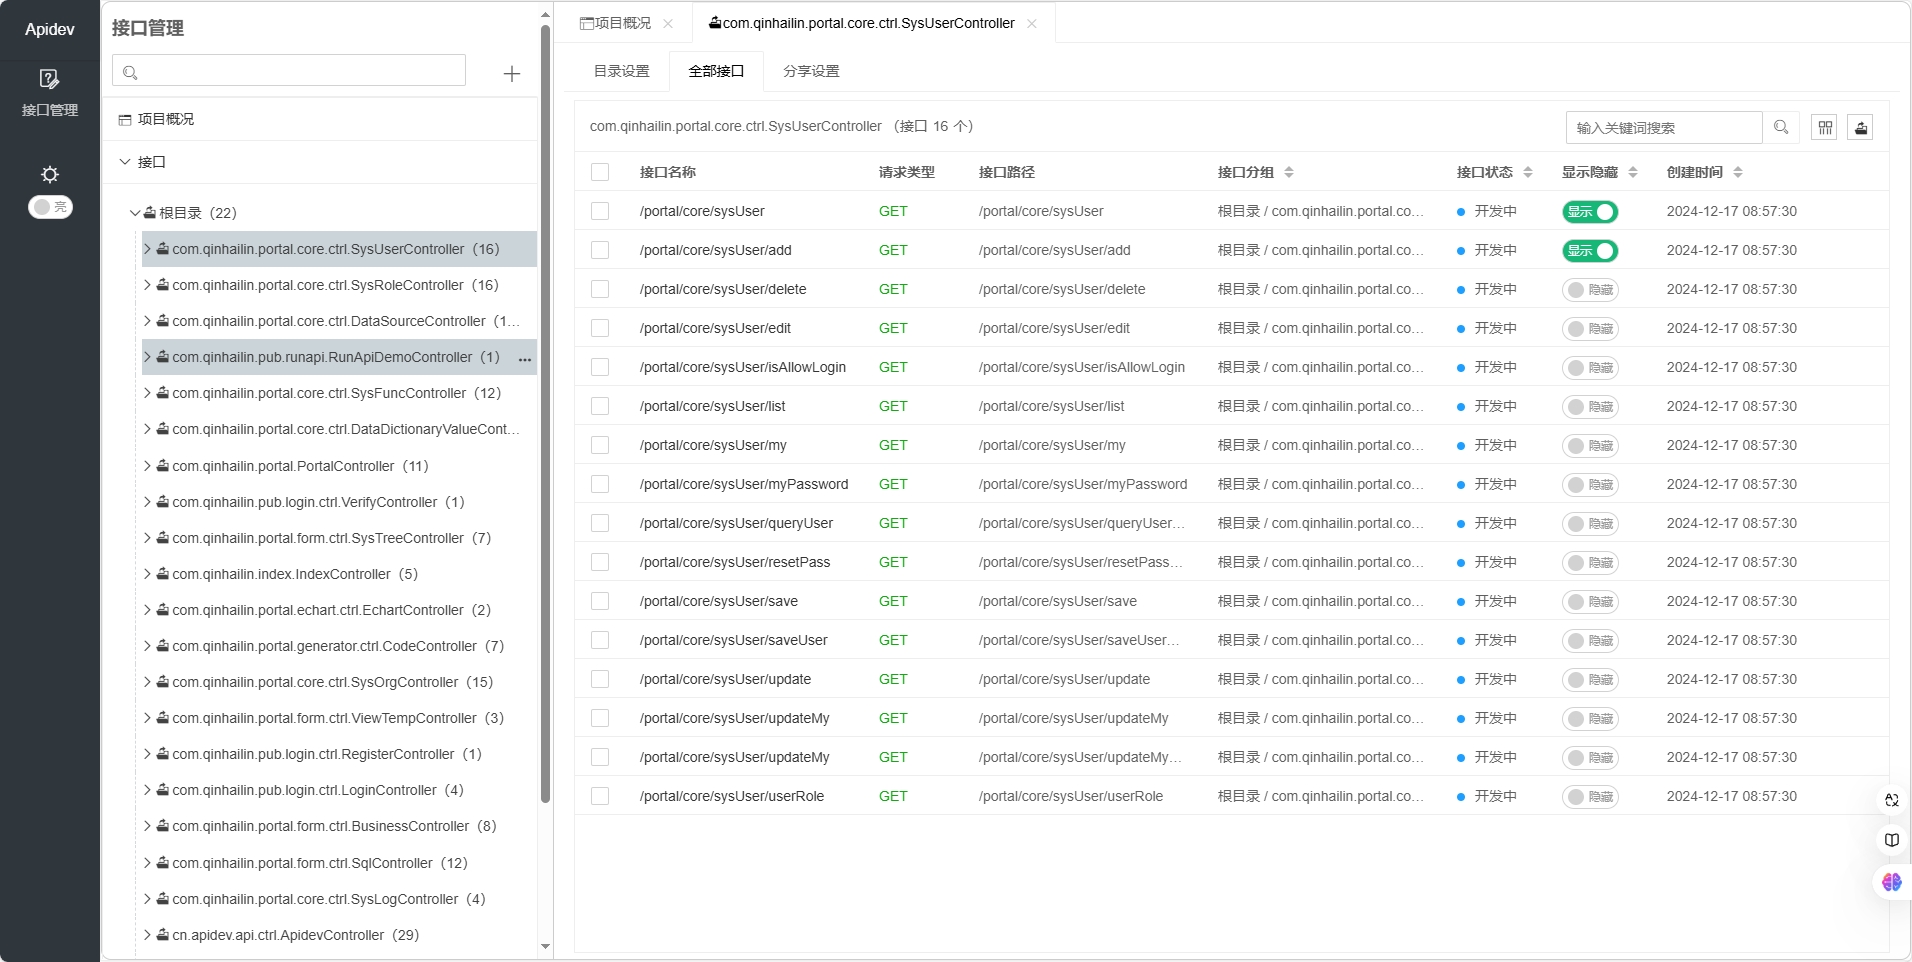Click the translate icon on the right edge

tap(1890, 800)
